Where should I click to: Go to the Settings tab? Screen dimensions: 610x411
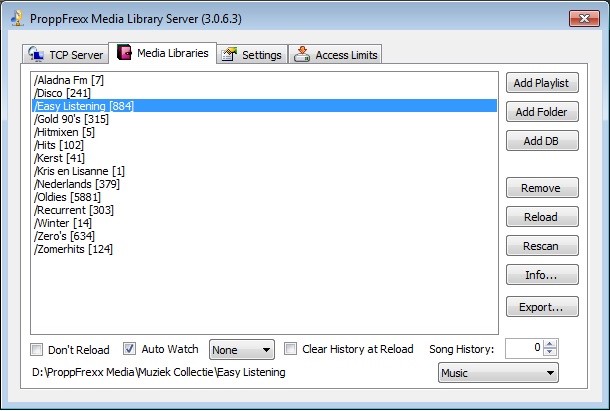click(252, 54)
